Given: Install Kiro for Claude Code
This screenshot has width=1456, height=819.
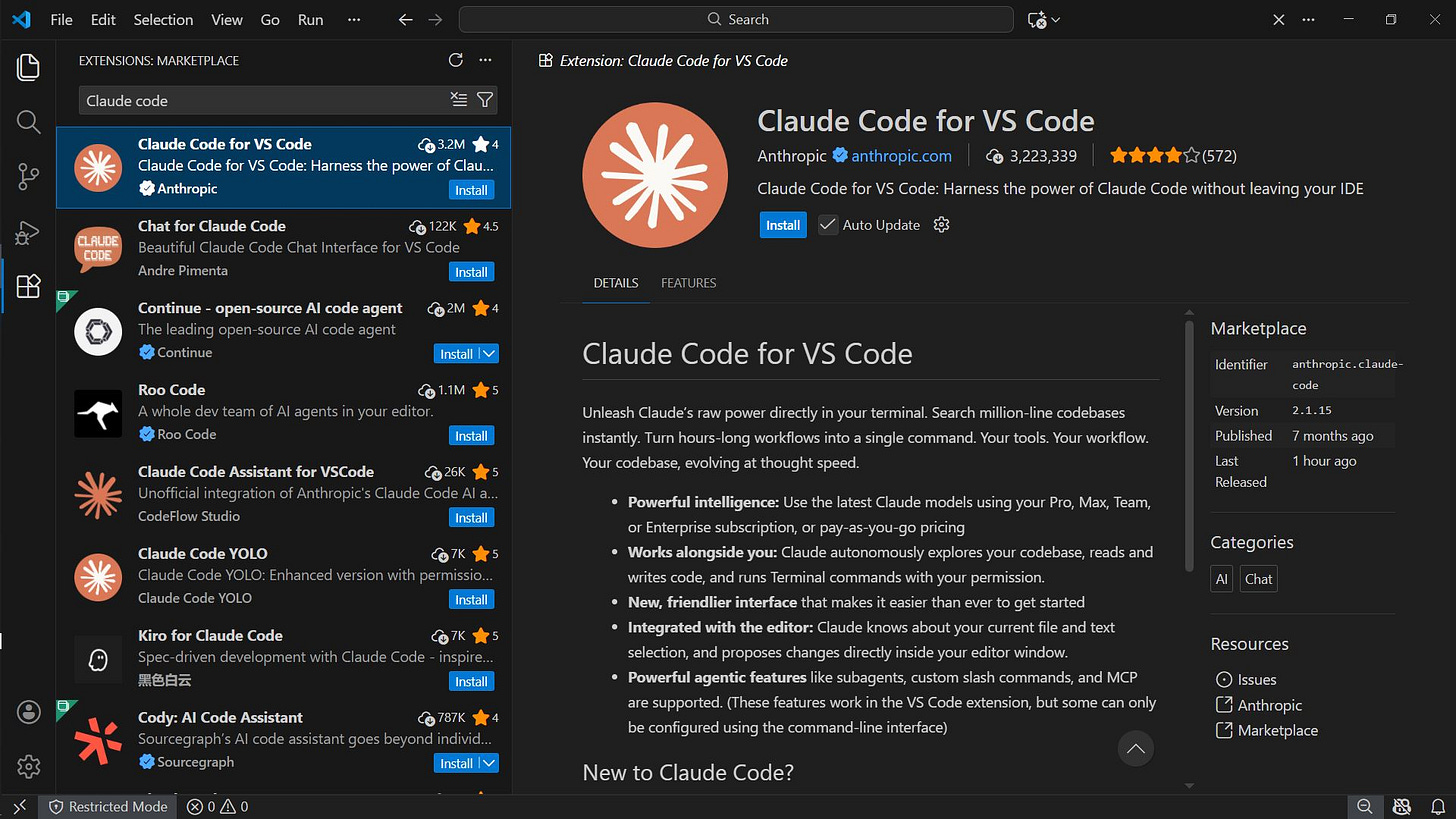Looking at the screenshot, I should pos(471,682).
